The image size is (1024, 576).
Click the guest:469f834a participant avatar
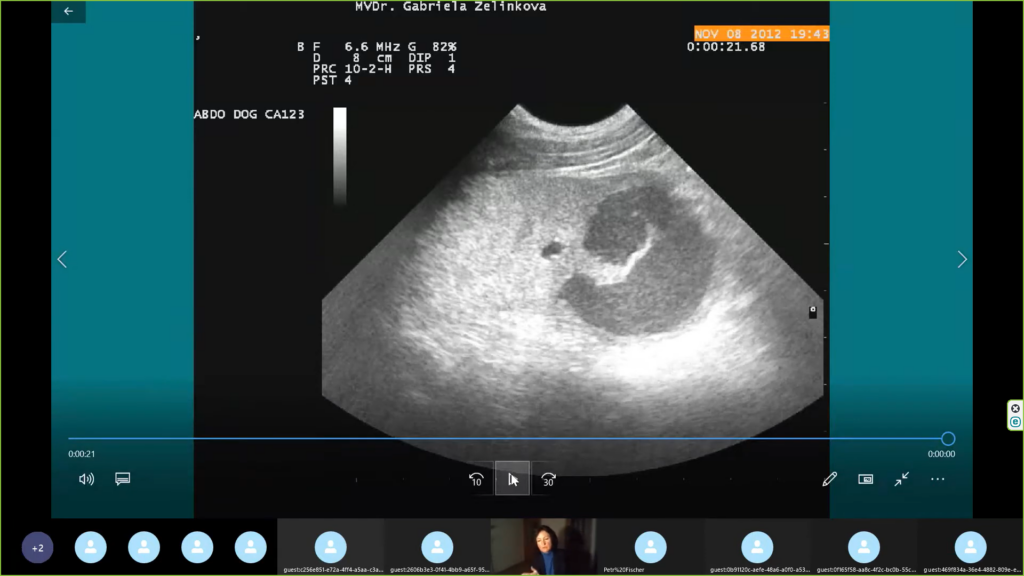[x=970, y=546]
